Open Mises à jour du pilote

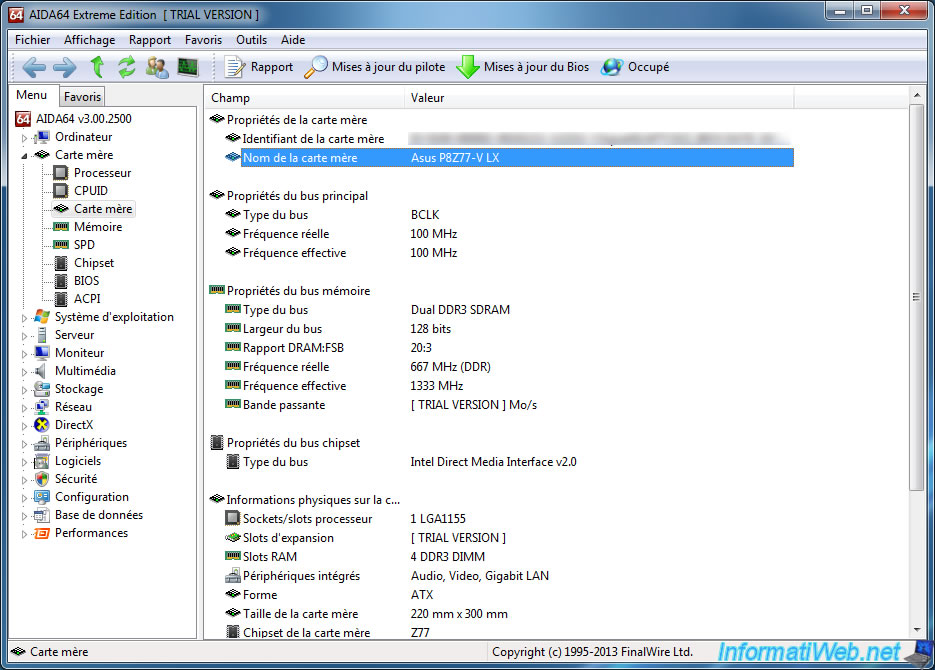374,67
